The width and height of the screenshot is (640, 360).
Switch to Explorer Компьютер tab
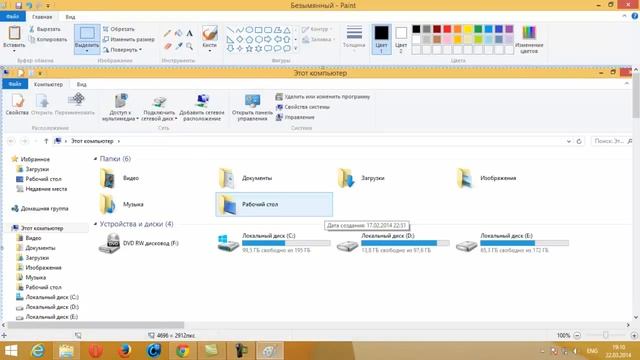49,84
